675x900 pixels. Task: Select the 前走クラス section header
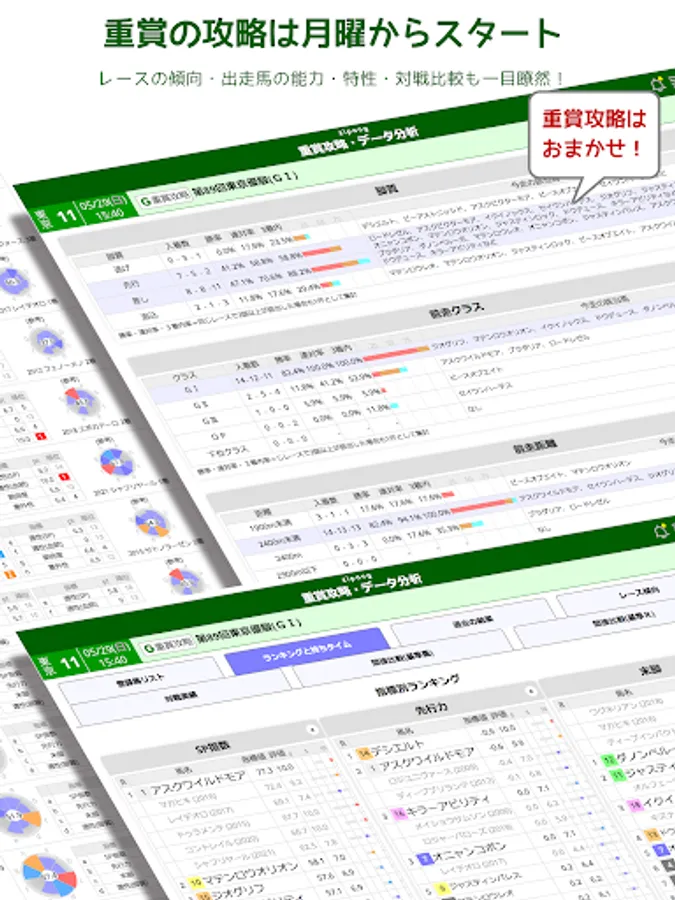(456, 310)
